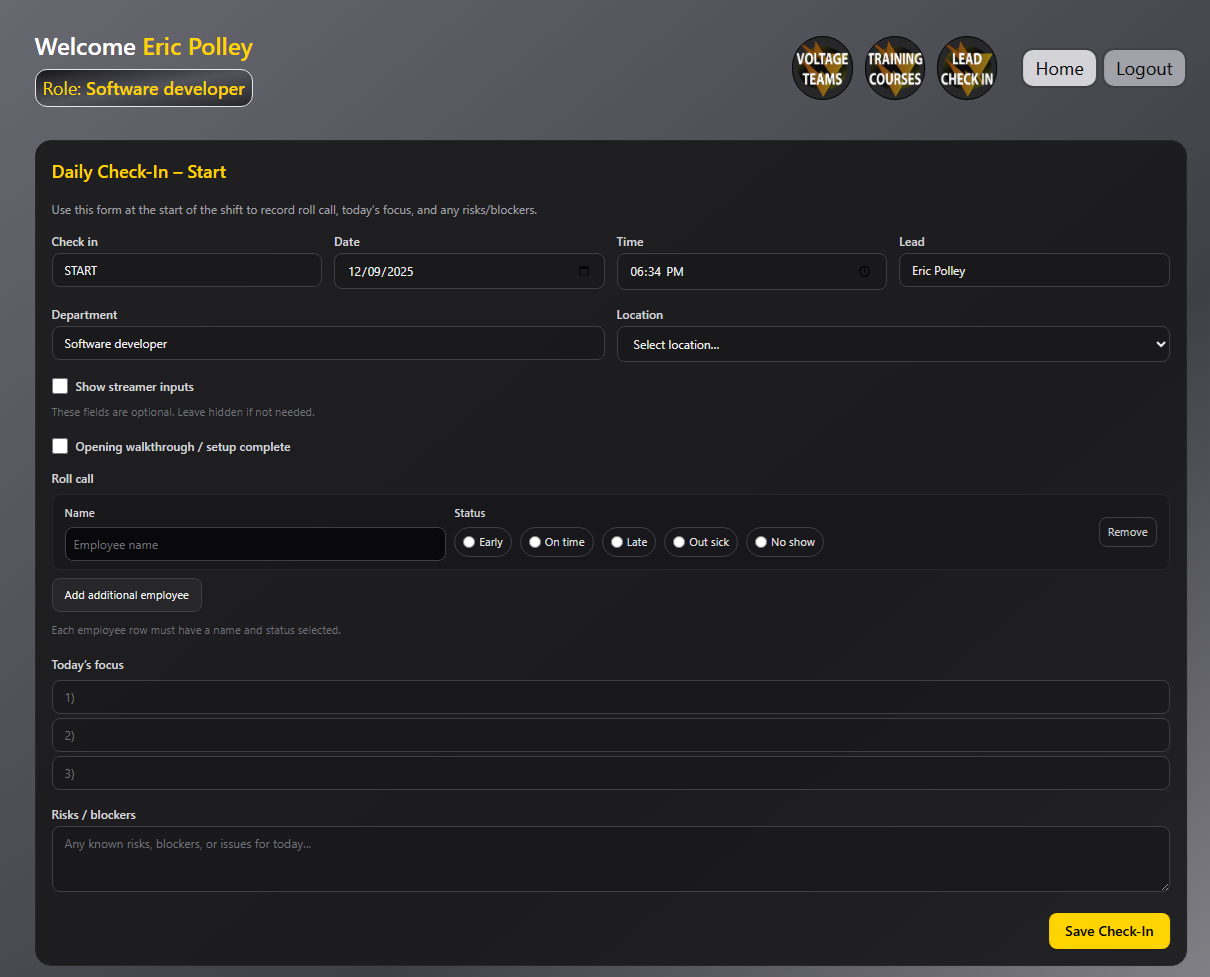Image resolution: width=1210 pixels, height=977 pixels.
Task: Click the Risks / blockers text area
Action: pos(610,858)
